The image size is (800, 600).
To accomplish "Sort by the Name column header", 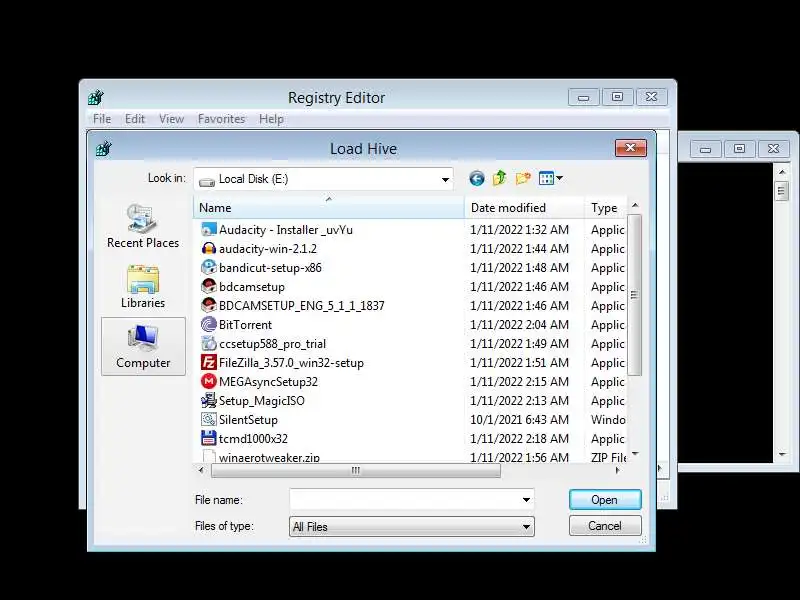I will tap(329, 208).
